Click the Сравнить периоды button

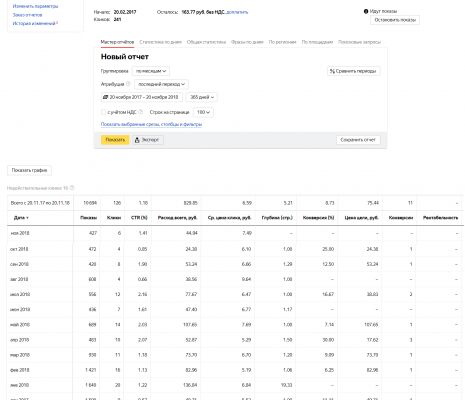coord(353,71)
